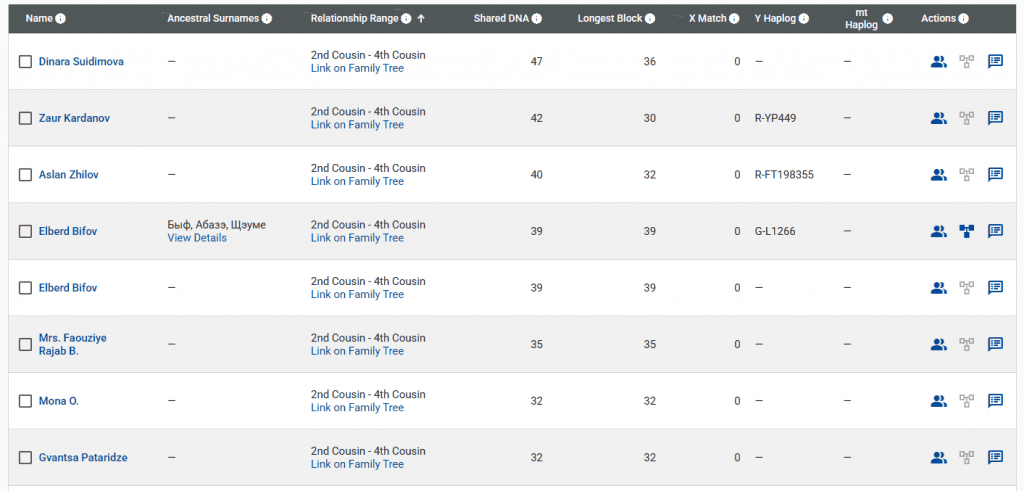
Task: Click info icon beside Shared DNA header
Action: tap(537, 19)
